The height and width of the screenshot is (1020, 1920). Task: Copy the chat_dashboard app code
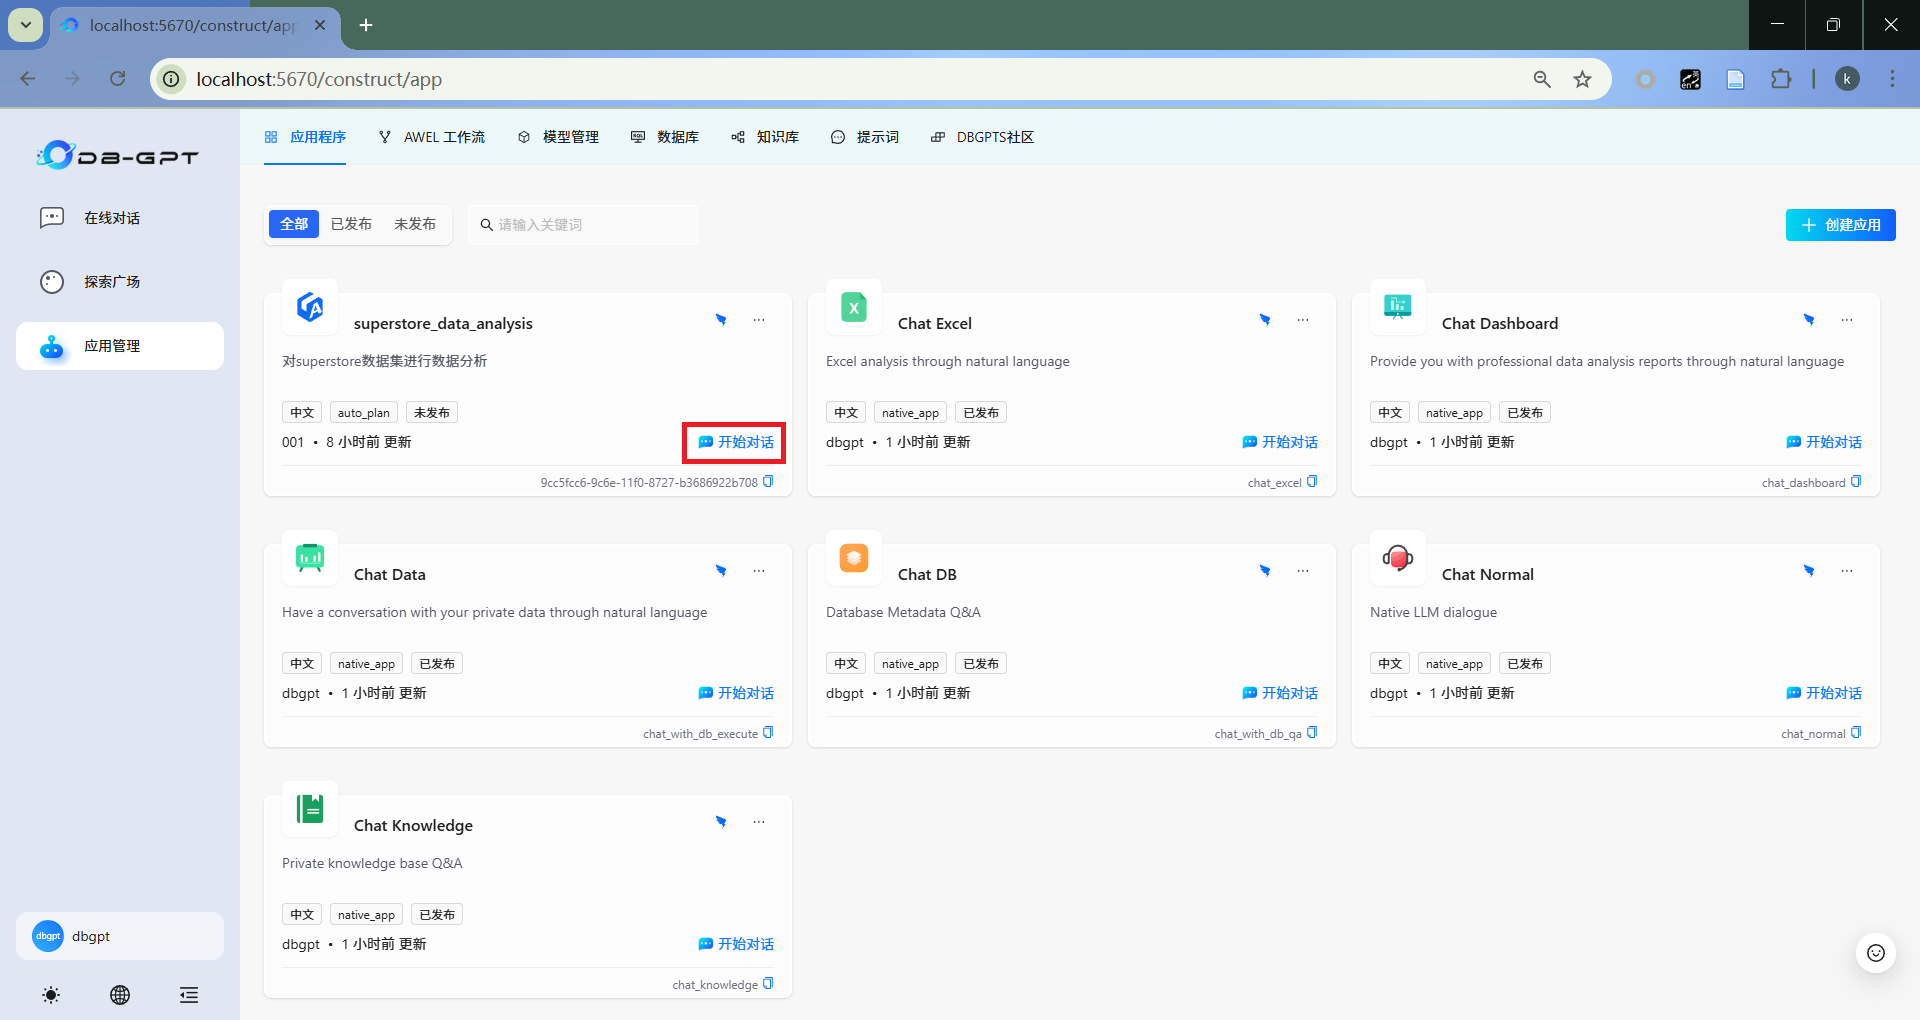point(1856,482)
